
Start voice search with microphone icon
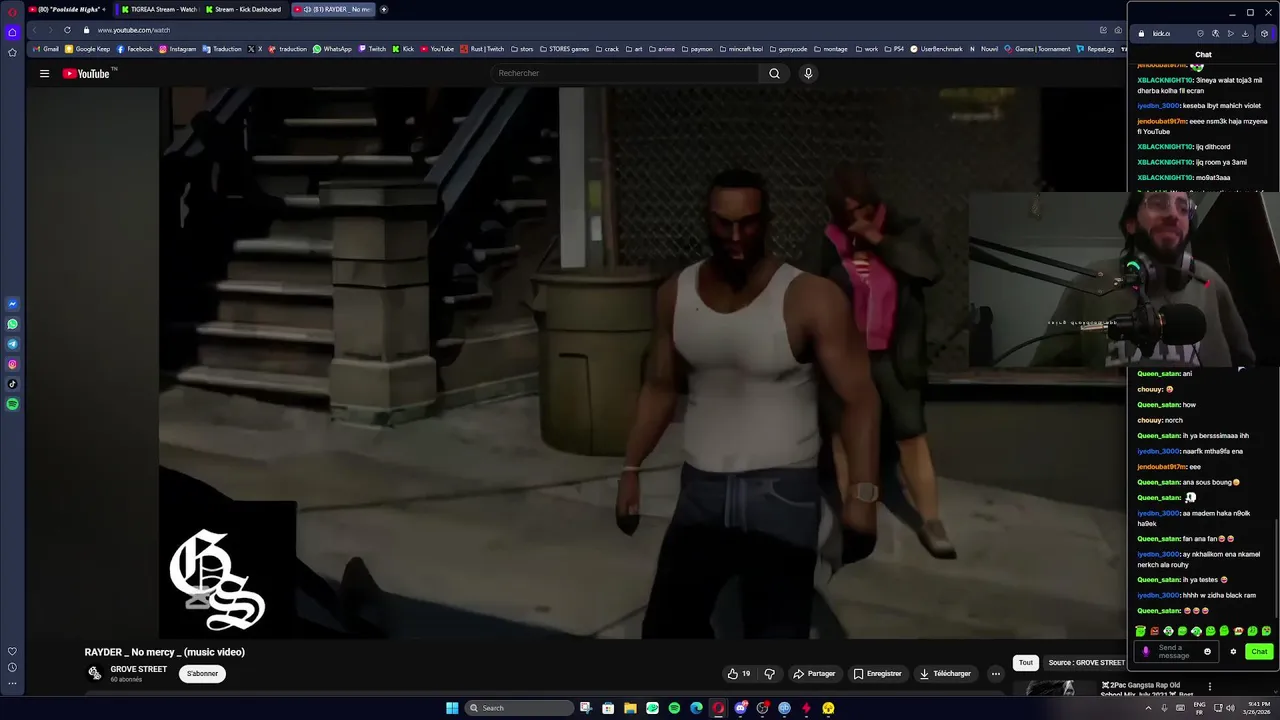click(808, 73)
